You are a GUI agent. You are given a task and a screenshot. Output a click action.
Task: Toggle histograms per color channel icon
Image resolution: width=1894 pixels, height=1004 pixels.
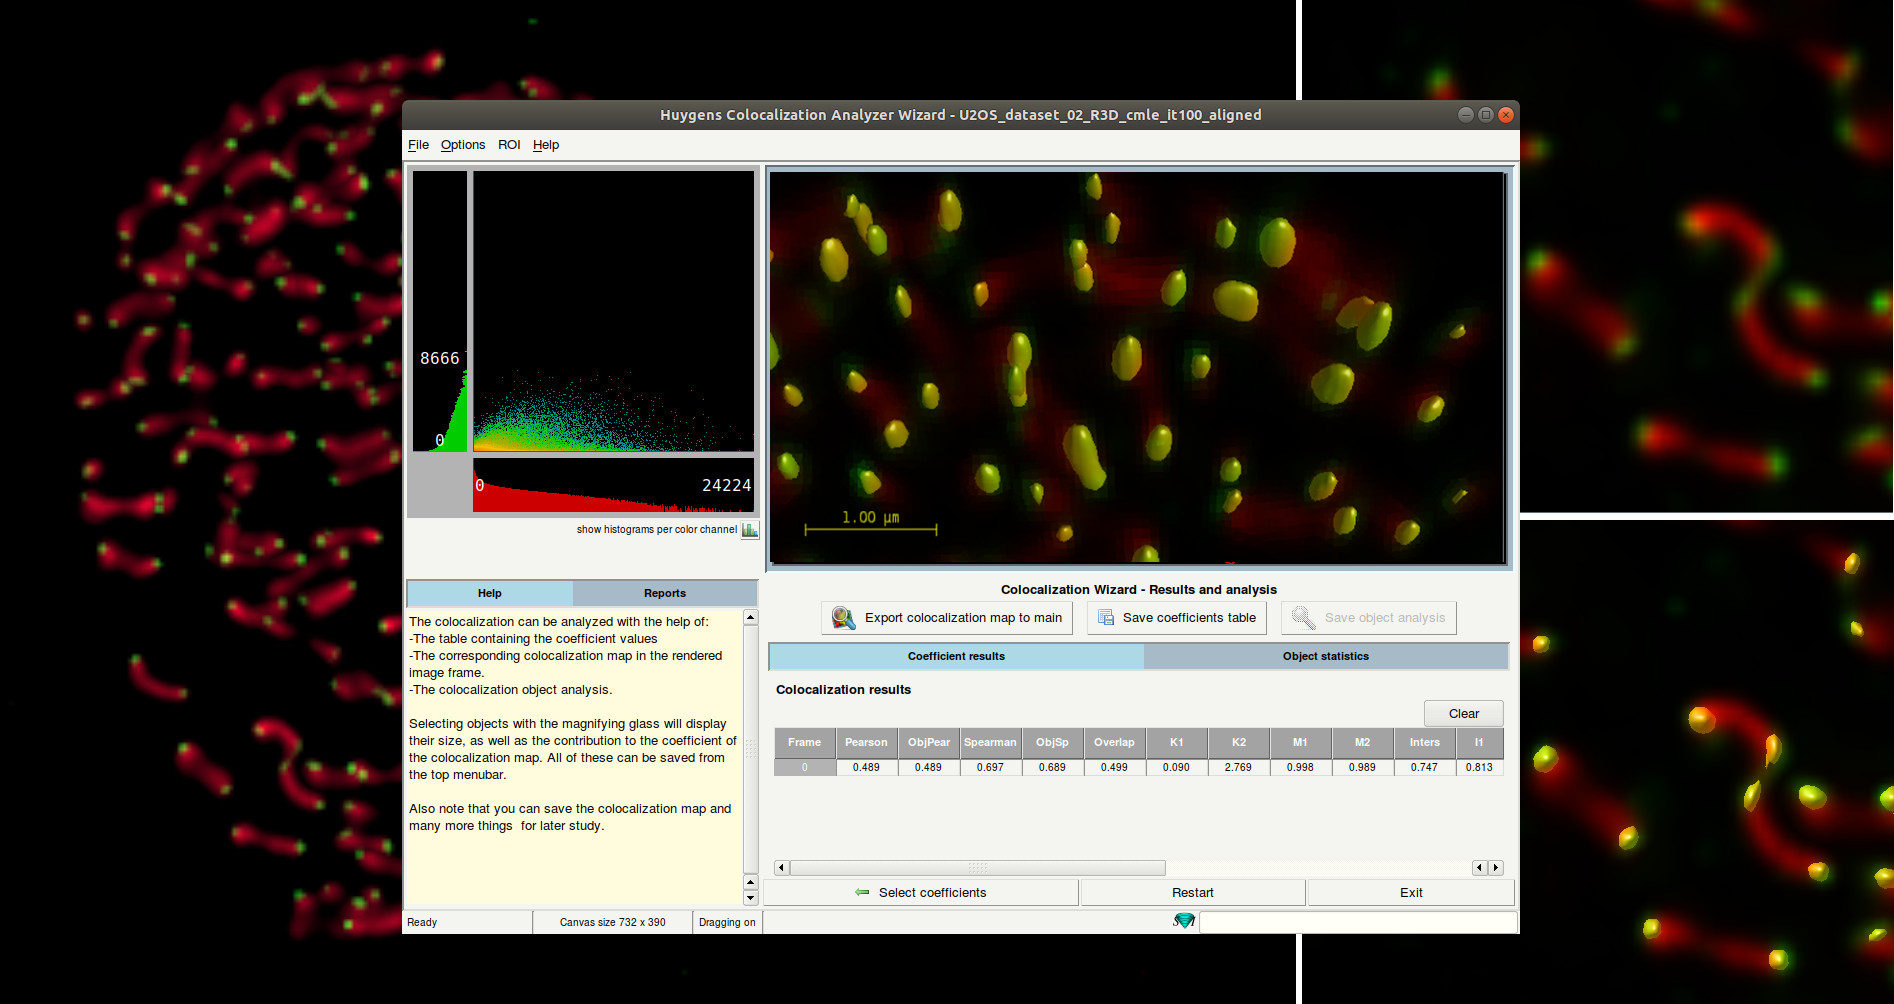pos(749,530)
